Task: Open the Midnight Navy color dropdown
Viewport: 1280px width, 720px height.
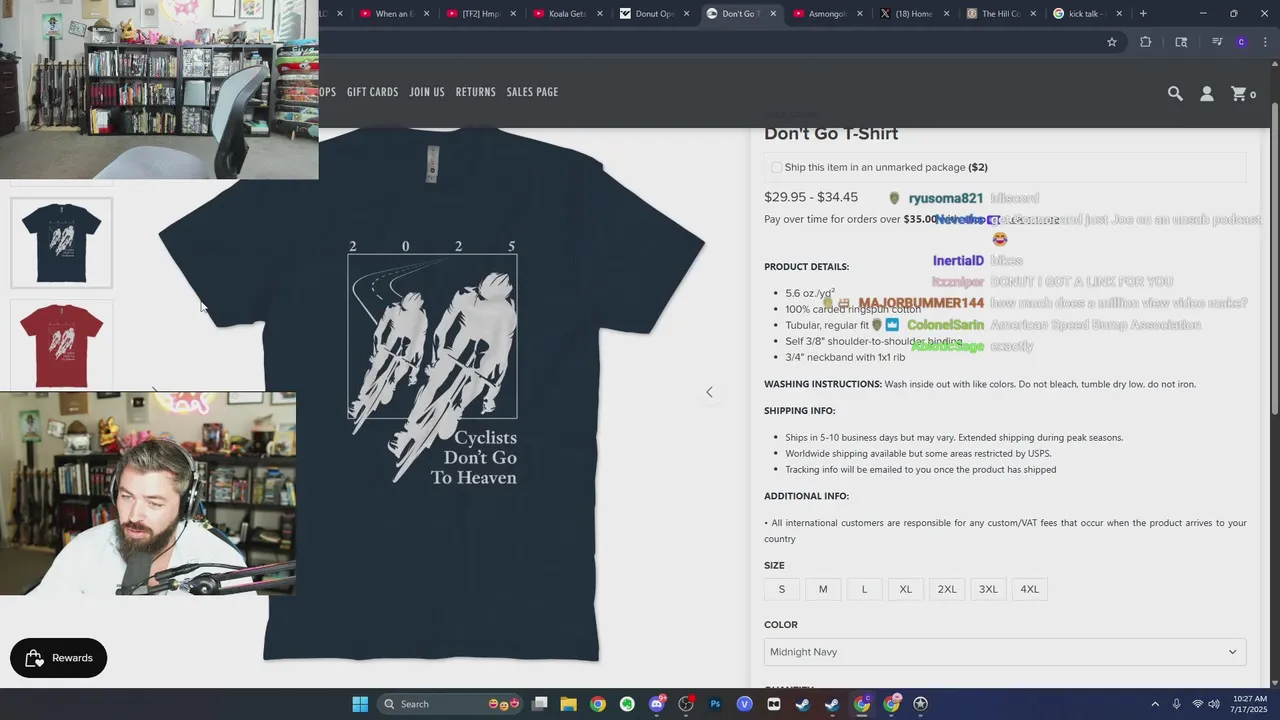Action: pyautogui.click(x=1005, y=652)
